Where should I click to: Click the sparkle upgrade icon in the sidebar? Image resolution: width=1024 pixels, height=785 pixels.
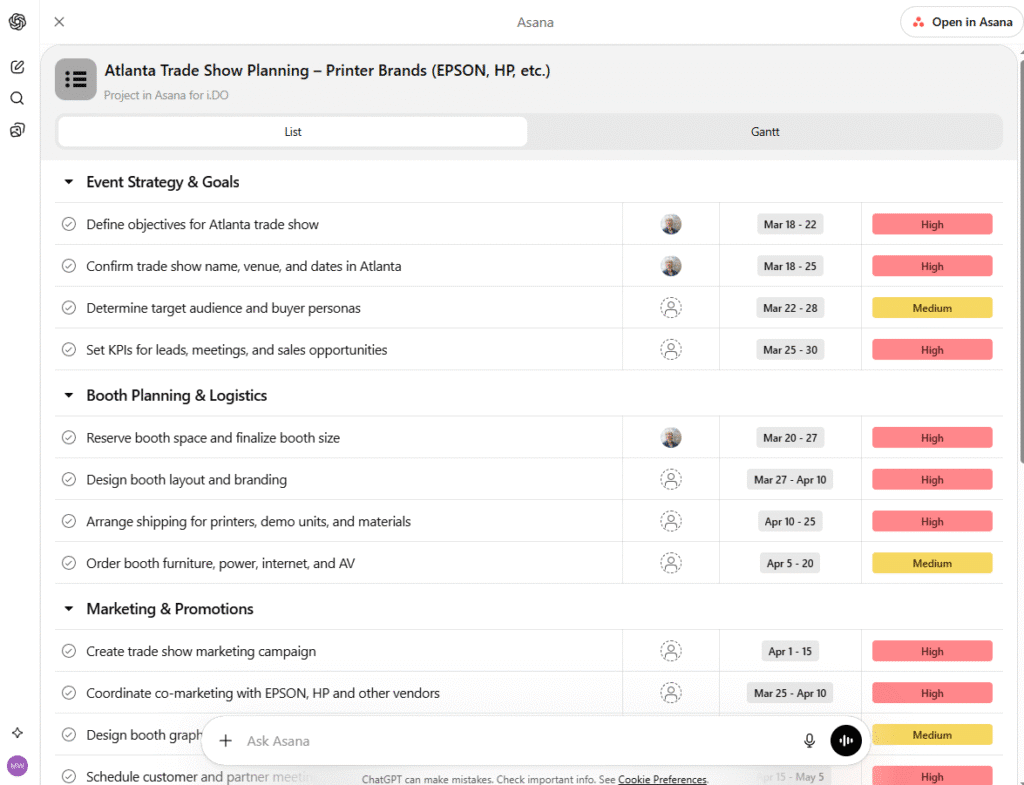(16, 732)
